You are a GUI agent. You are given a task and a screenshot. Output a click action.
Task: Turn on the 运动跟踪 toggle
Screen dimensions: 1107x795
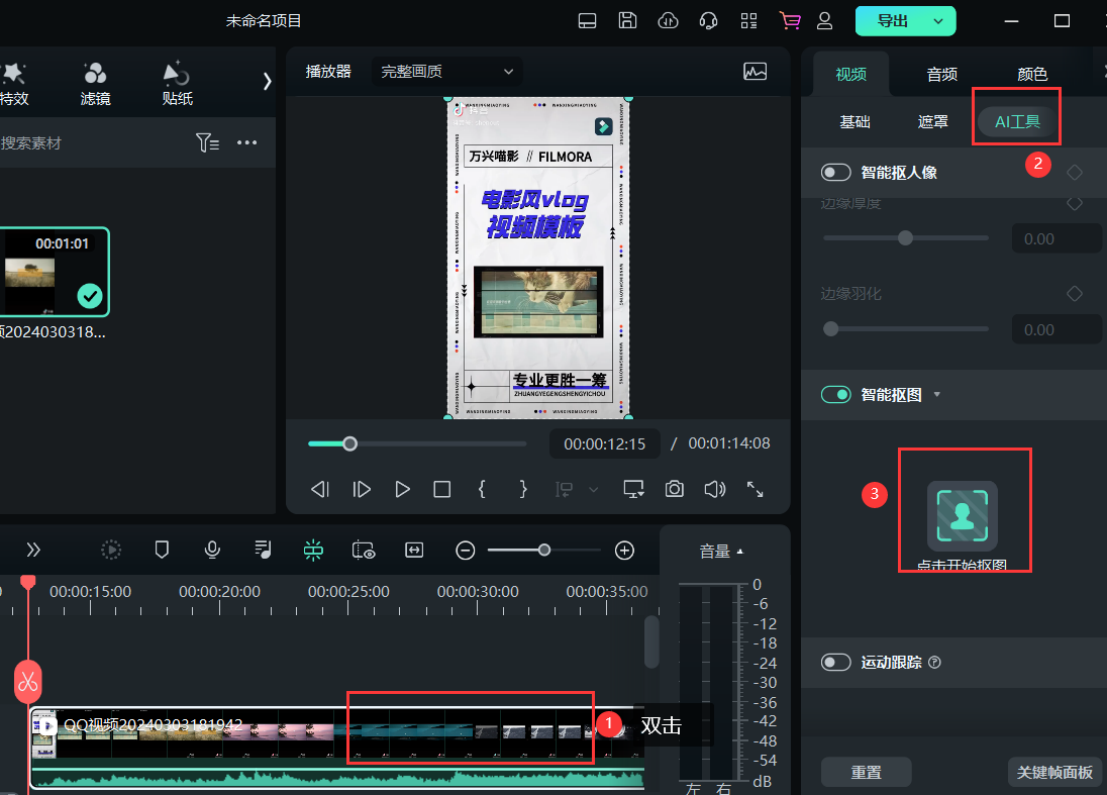pyautogui.click(x=836, y=662)
